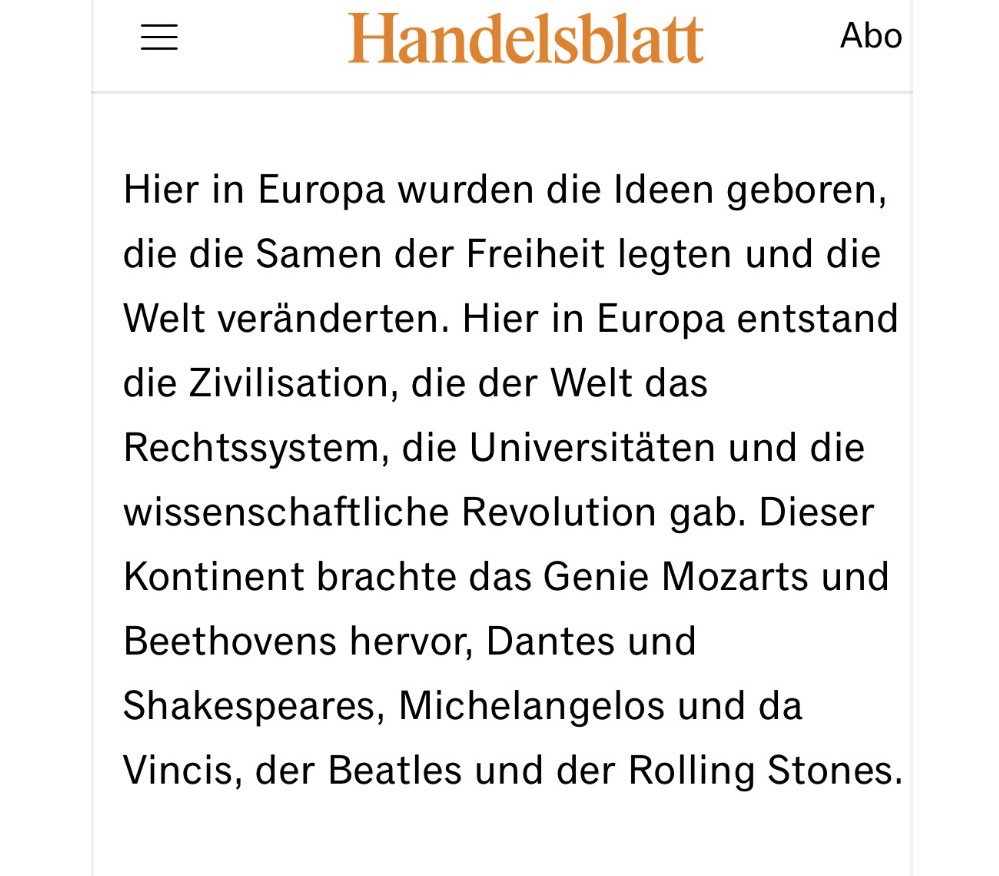Click the Handelsblatt logo
Image resolution: width=999 pixels, height=876 pixels.
525,38
